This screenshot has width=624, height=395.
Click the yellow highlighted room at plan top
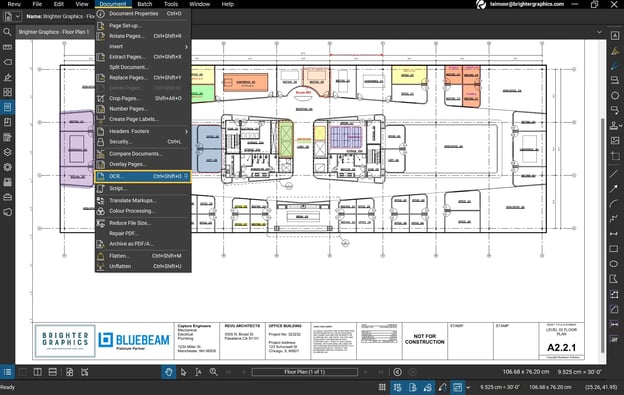tap(409, 75)
